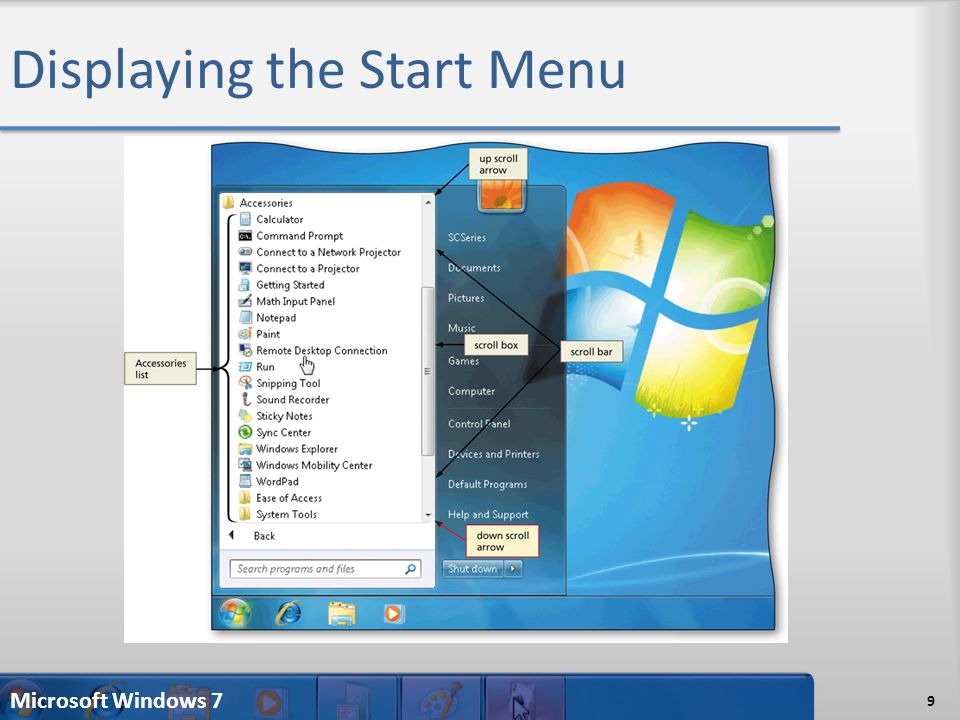Click the Getting Started icon
The height and width of the screenshot is (720, 960).
pos(246,285)
